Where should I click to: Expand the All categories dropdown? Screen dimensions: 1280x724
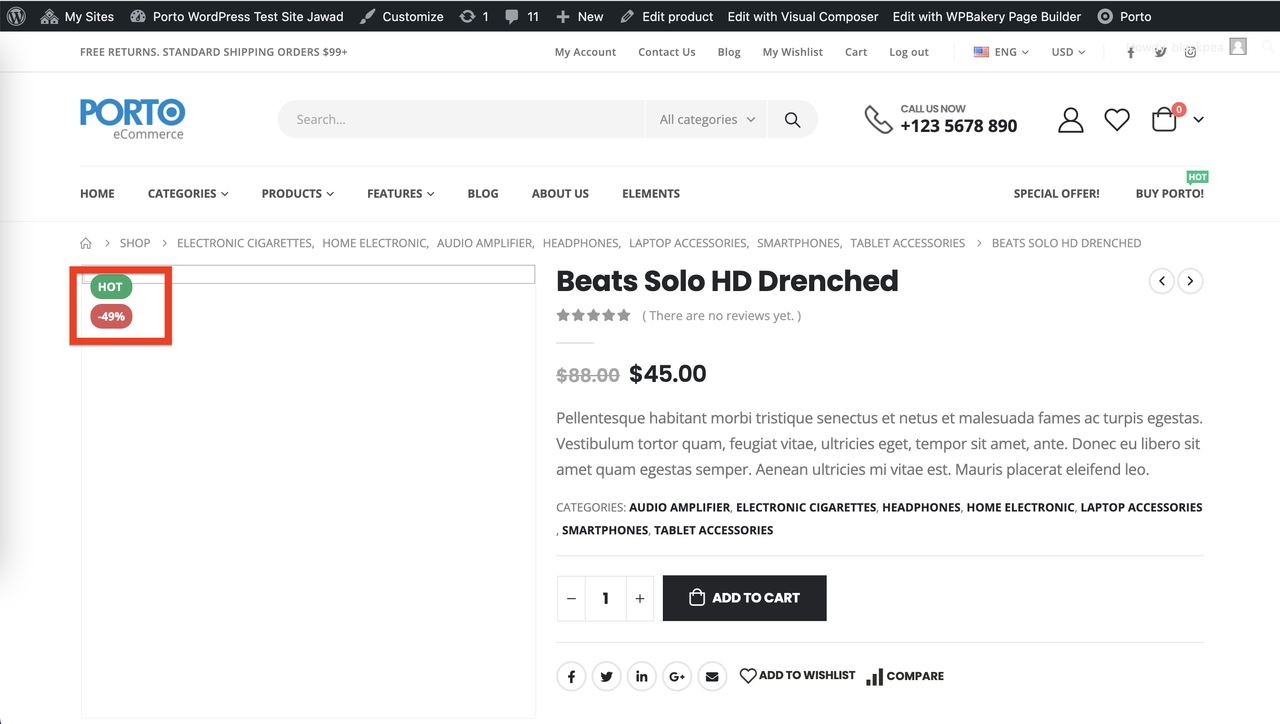pos(706,119)
